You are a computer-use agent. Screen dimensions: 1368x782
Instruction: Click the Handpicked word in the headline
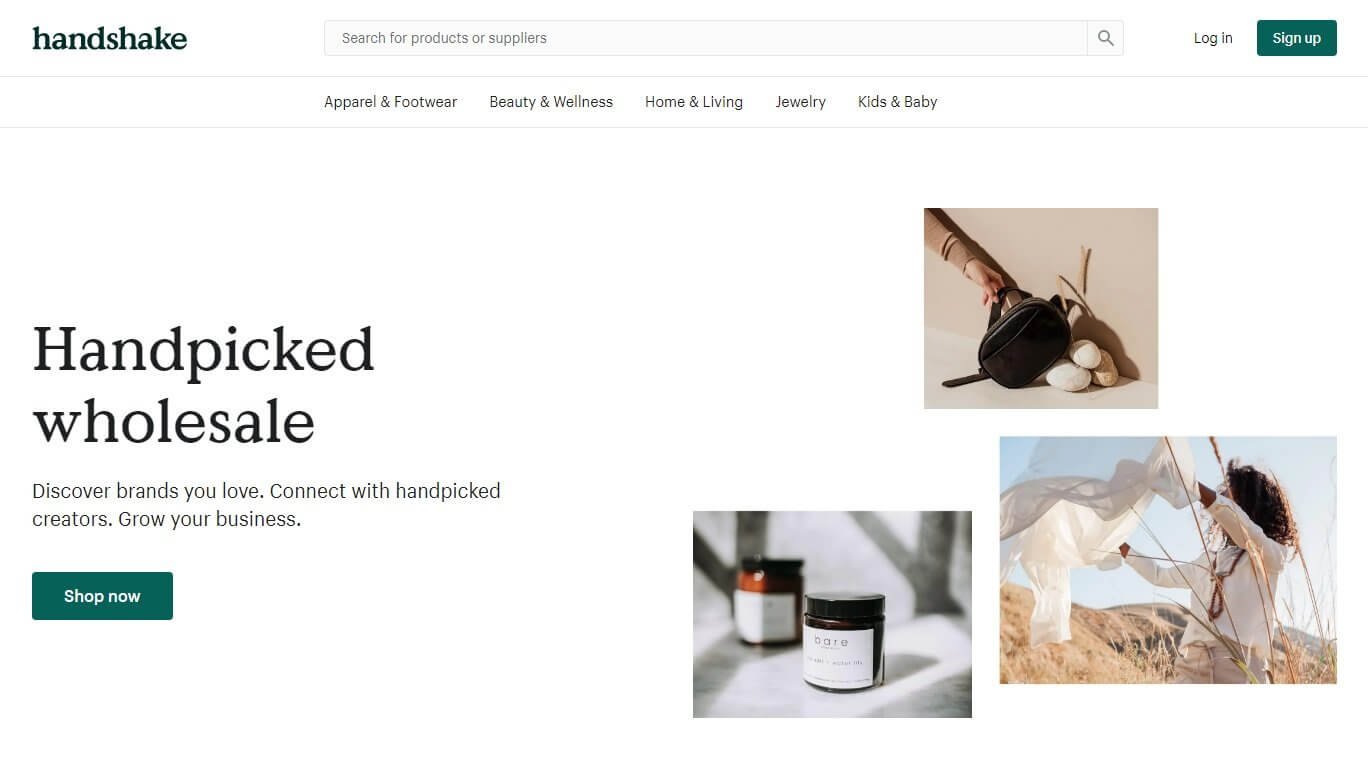point(203,351)
